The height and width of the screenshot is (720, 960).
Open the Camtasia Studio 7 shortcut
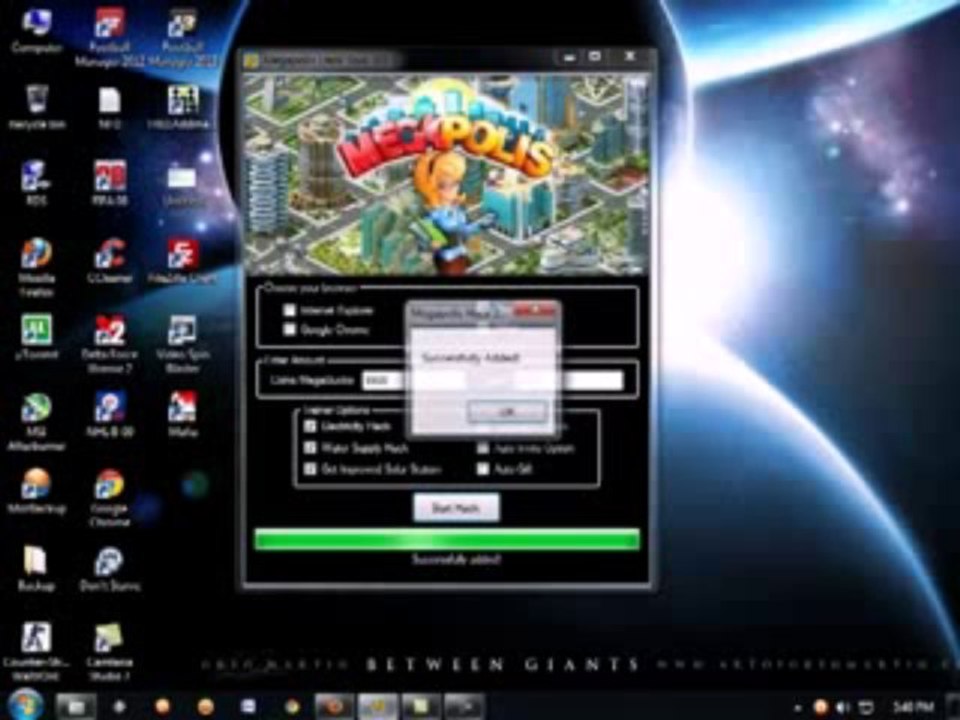tap(110, 651)
